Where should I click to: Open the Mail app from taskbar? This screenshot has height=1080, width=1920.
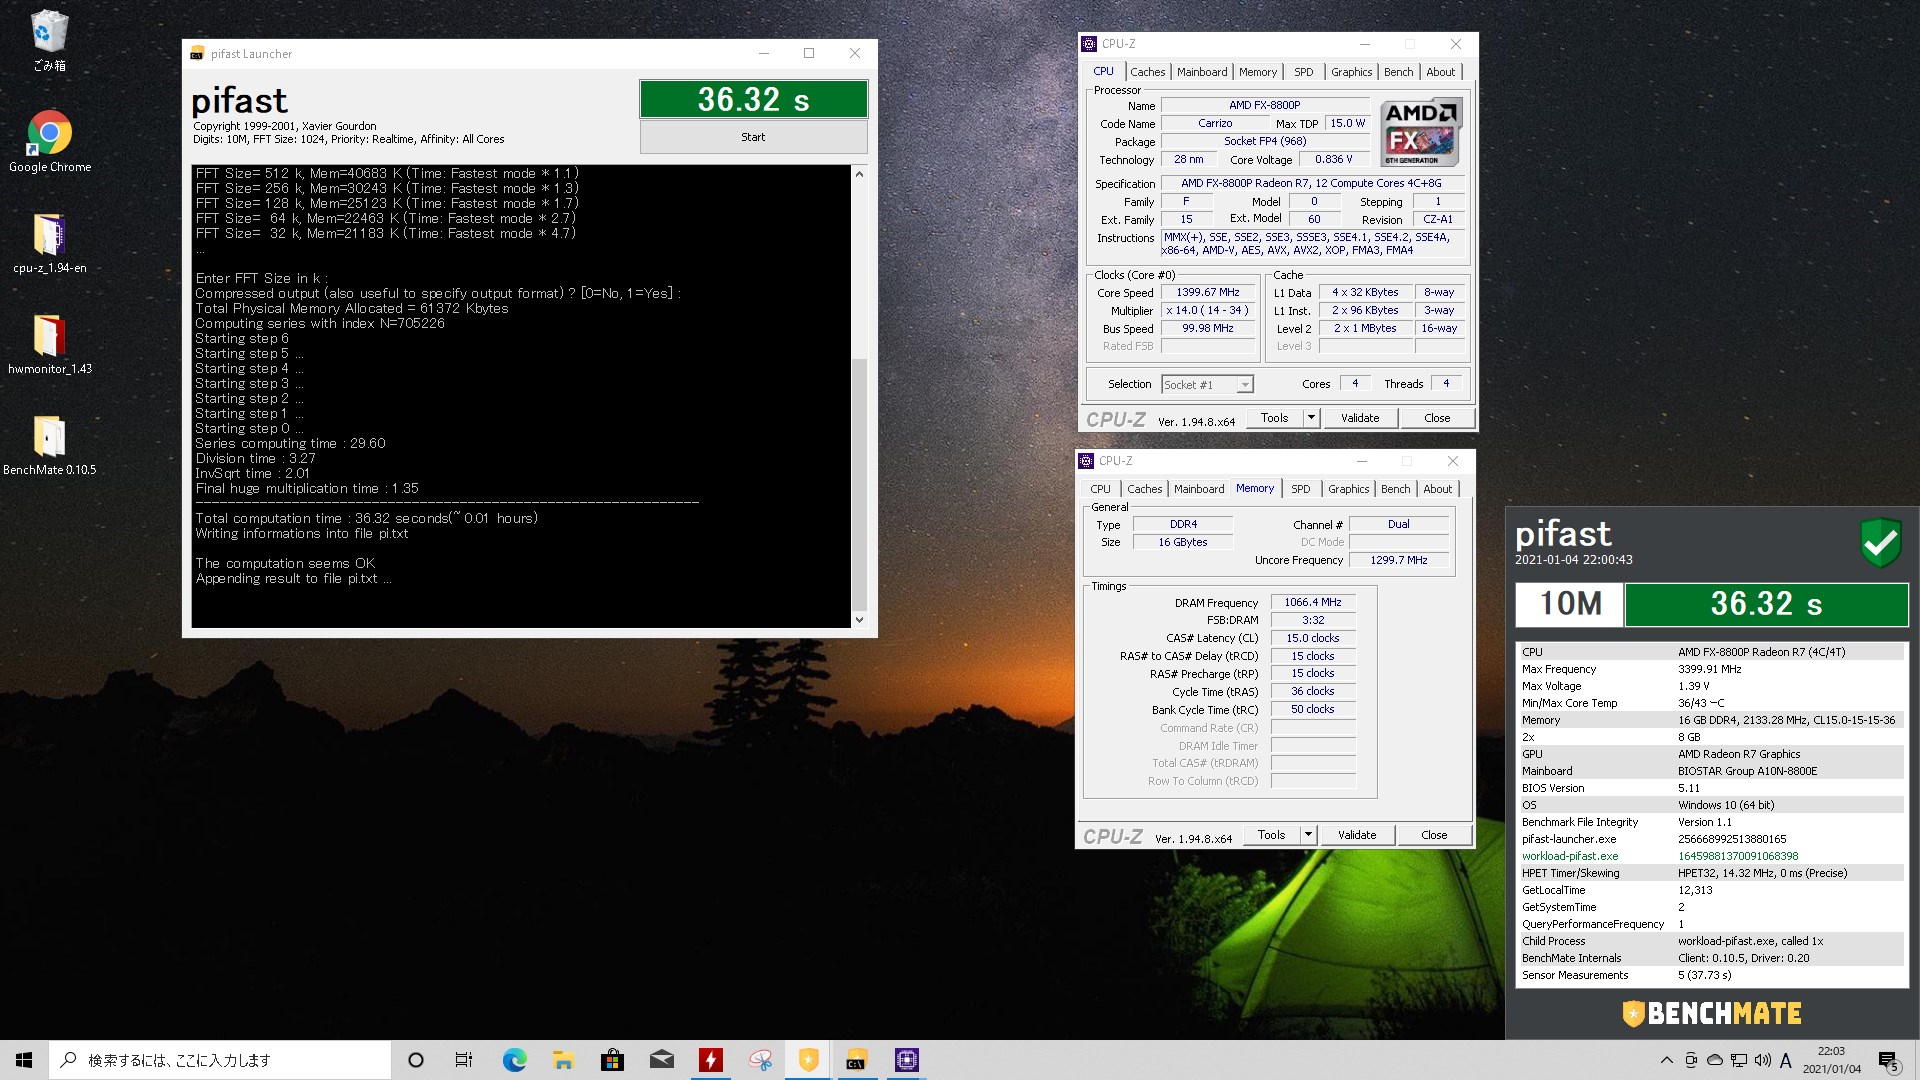coord(661,1060)
